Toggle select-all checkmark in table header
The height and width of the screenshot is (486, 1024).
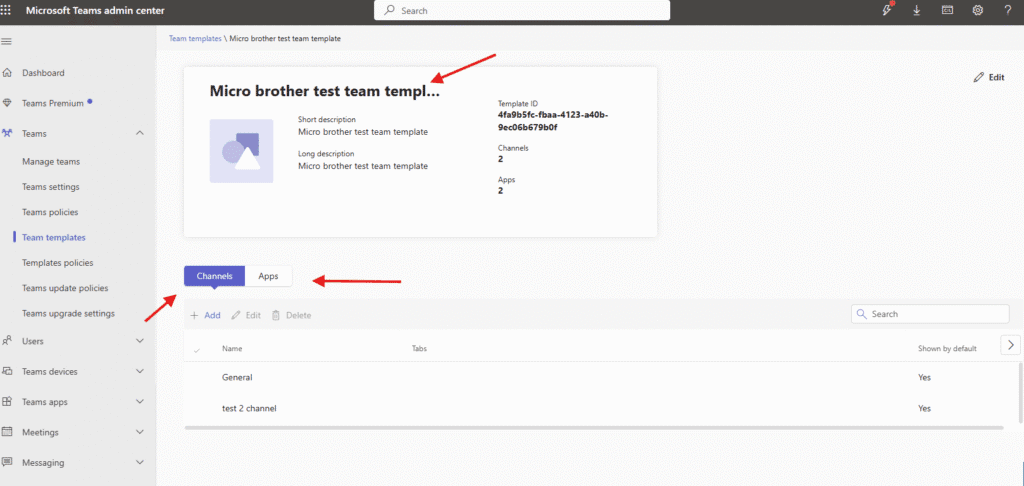tap(196, 349)
